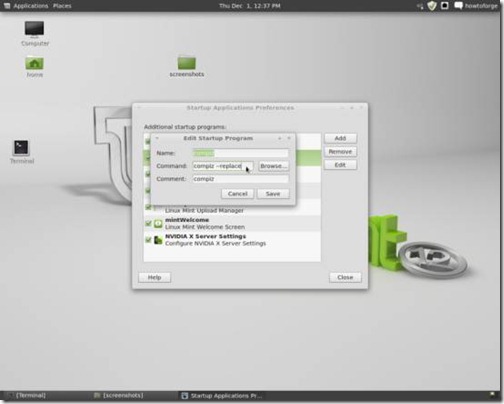504x404 pixels.
Task: Uncheck the mintWelcome startup checkbox
Action: coord(148,223)
